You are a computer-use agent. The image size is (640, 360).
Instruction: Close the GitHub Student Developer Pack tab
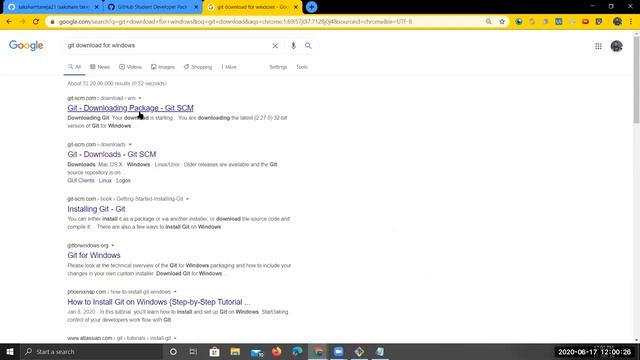tap(196, 7)
